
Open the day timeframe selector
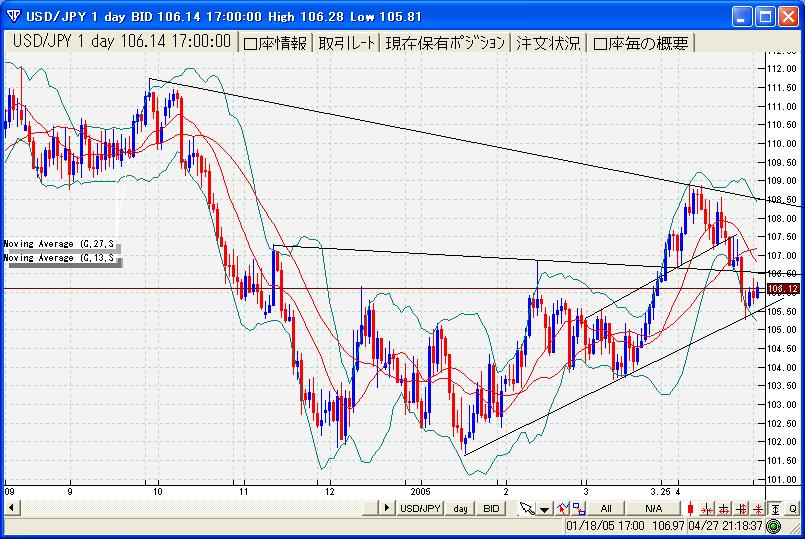click(461, 509)
